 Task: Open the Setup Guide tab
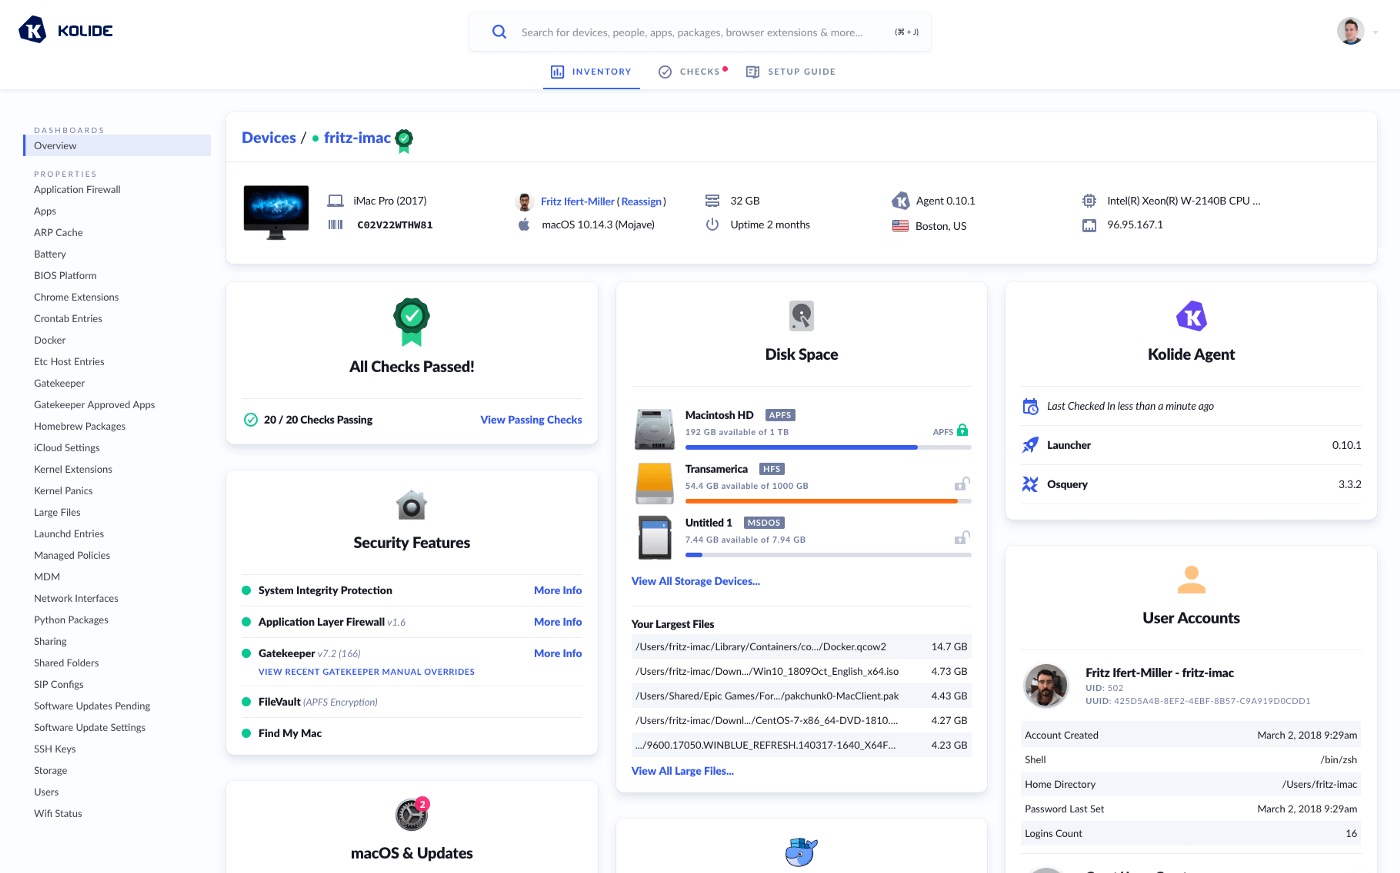(x=791, y=72)
